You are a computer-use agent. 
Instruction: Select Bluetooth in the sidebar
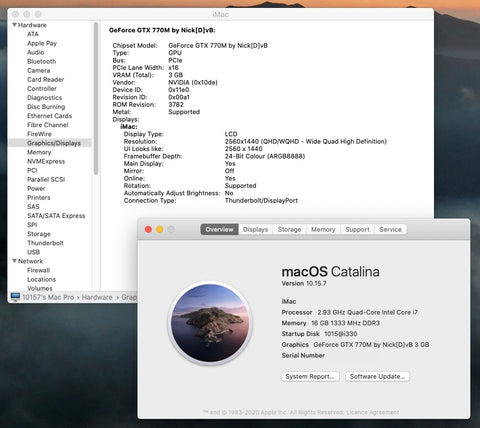(x=42, y=61)
